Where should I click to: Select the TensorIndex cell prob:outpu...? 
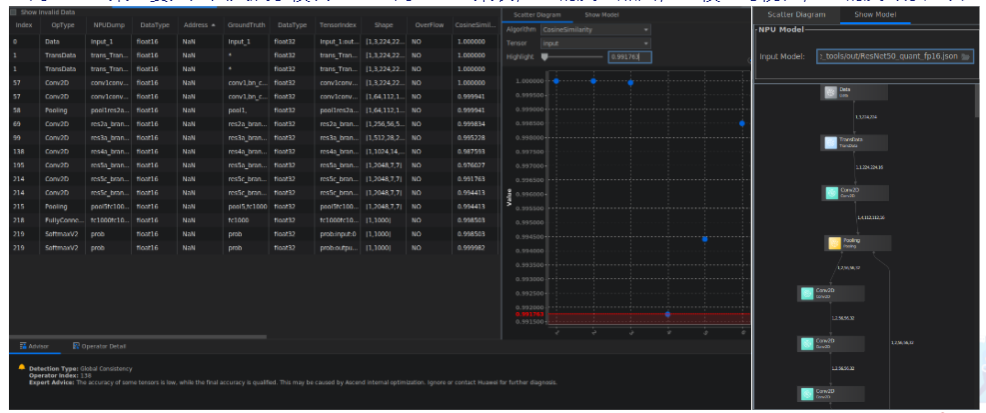click(337, 248)
